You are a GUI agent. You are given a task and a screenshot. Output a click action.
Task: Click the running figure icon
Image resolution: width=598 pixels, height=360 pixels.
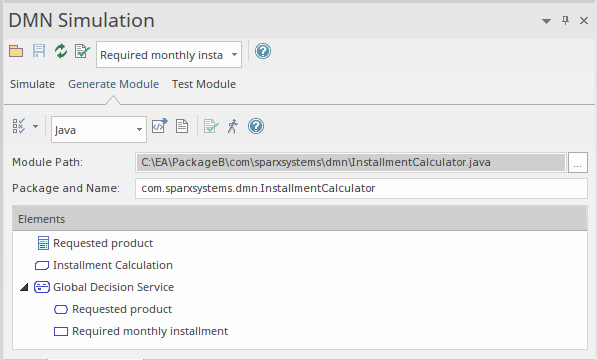point(233,126)
